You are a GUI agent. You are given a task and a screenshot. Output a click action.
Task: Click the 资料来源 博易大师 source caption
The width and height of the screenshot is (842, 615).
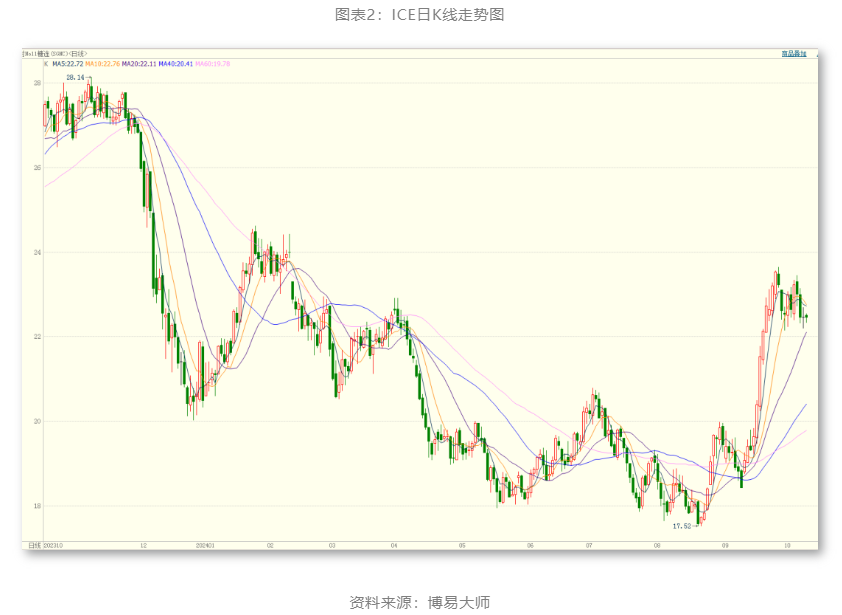pyautogui.click(x=420, y=601)
